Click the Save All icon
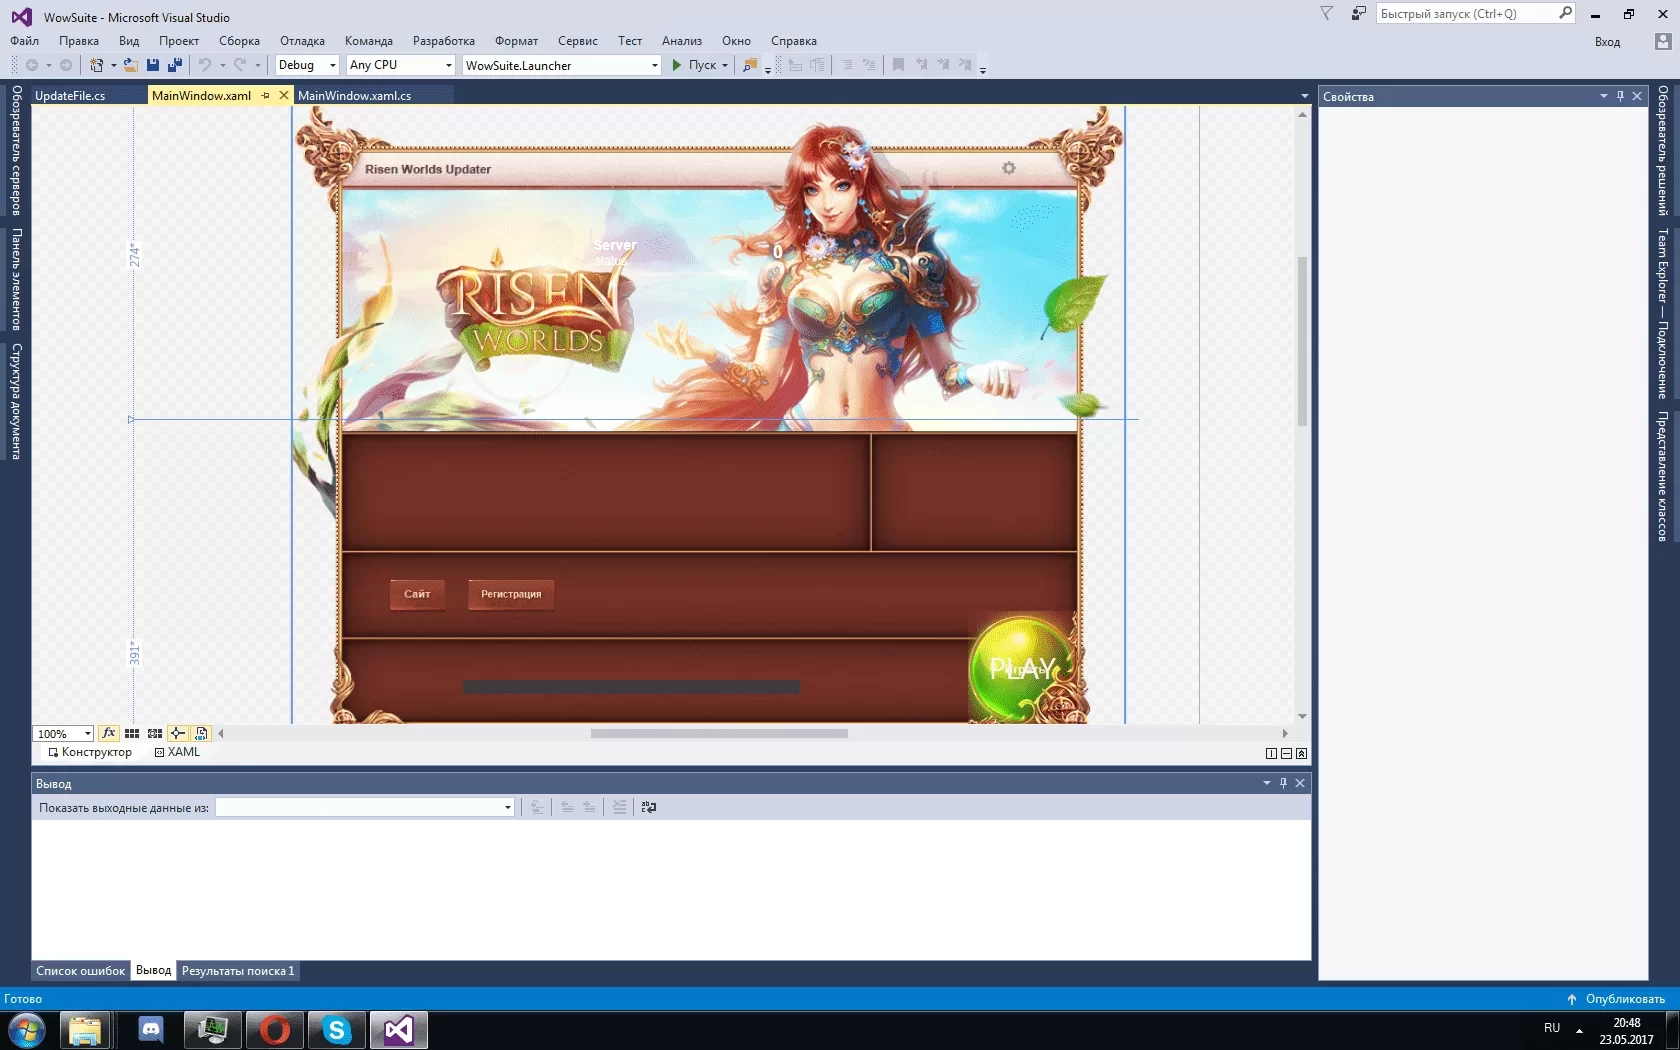 click(175, 65)
